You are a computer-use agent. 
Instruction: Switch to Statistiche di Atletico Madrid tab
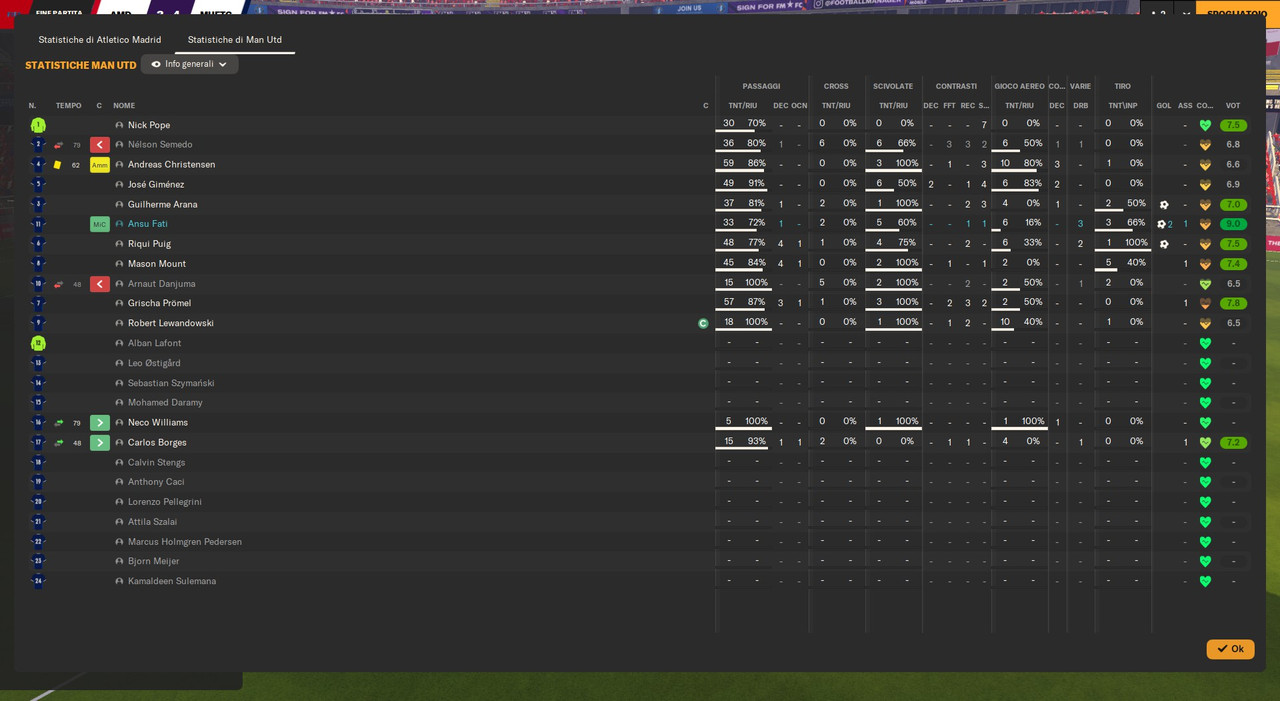(x=100, y=40)
